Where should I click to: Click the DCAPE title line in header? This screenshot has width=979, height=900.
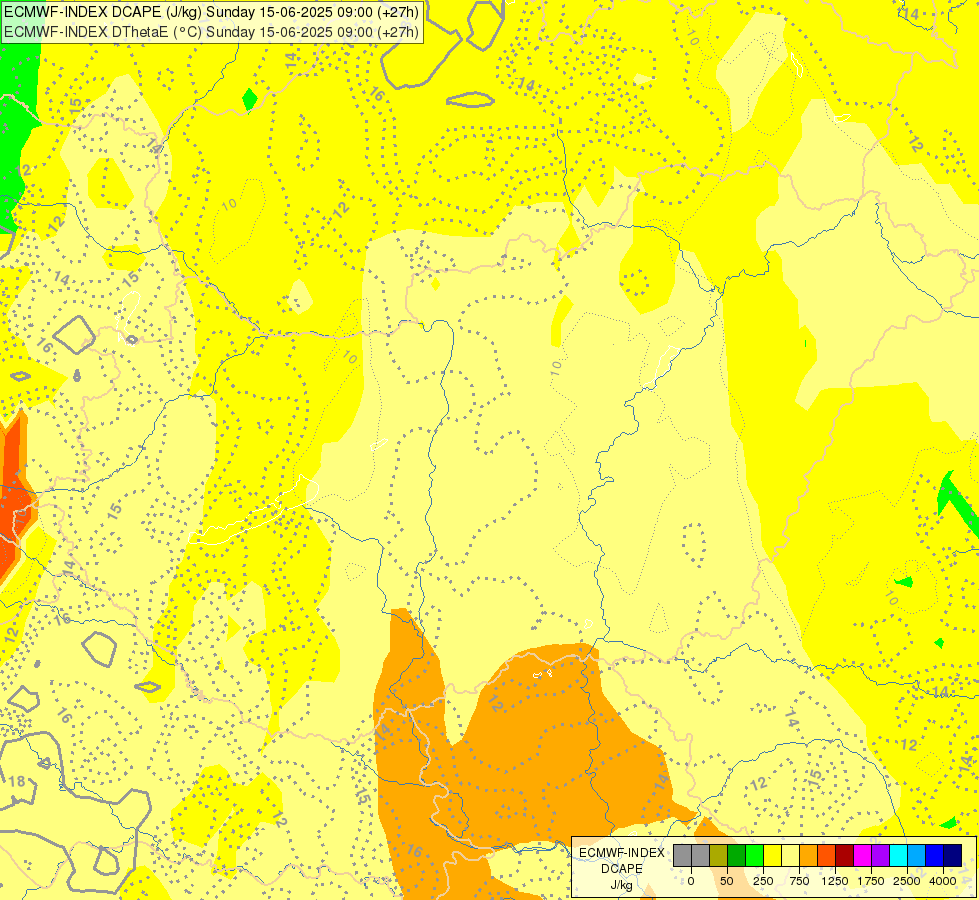point(210,12)
